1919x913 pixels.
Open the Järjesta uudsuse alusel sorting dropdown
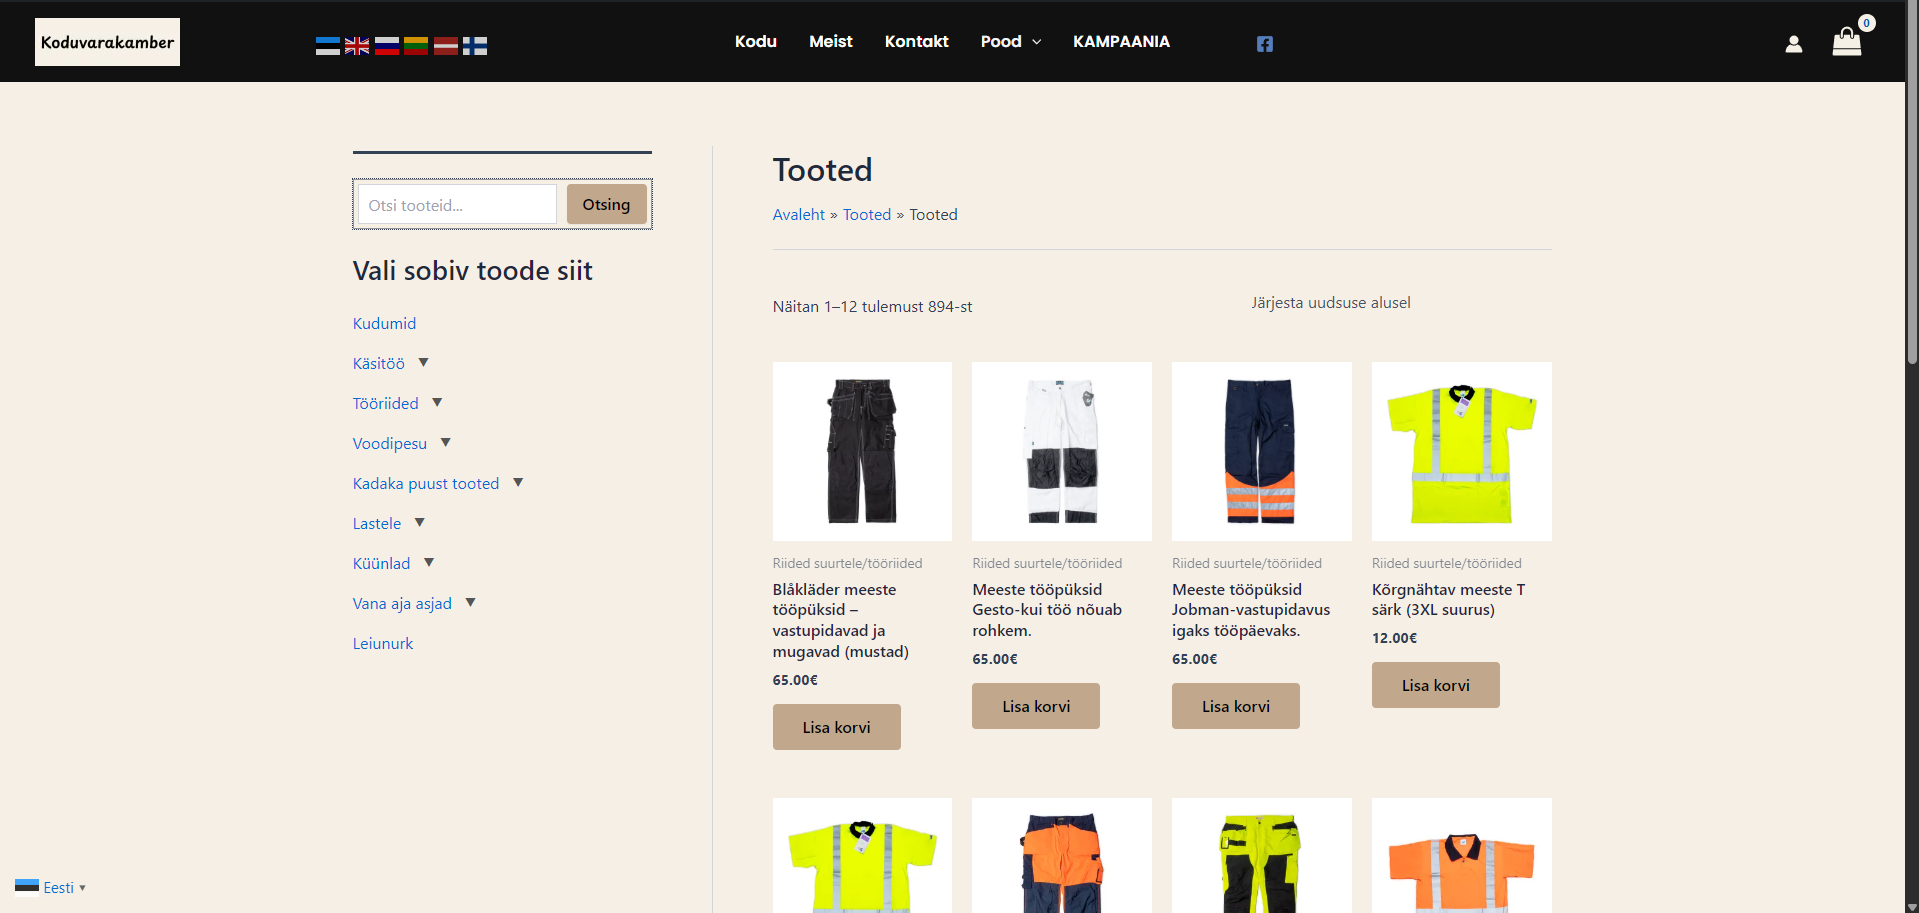click(x=1330, y=302)
